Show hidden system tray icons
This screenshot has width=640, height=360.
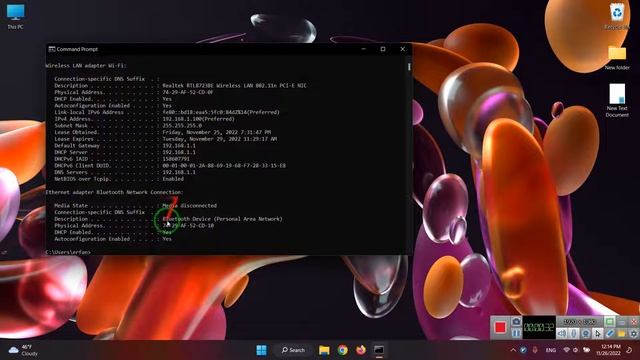[513, 350]
